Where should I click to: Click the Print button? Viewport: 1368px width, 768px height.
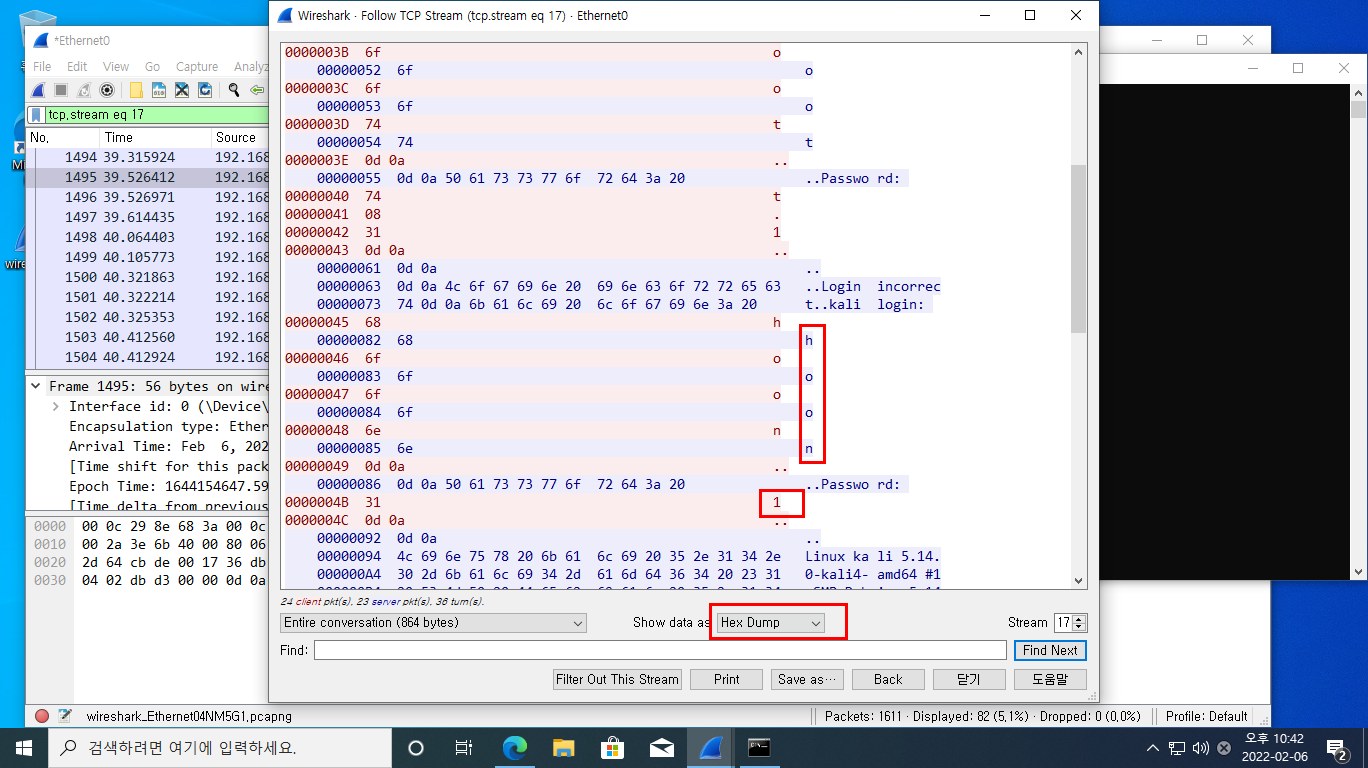[727, 679]
